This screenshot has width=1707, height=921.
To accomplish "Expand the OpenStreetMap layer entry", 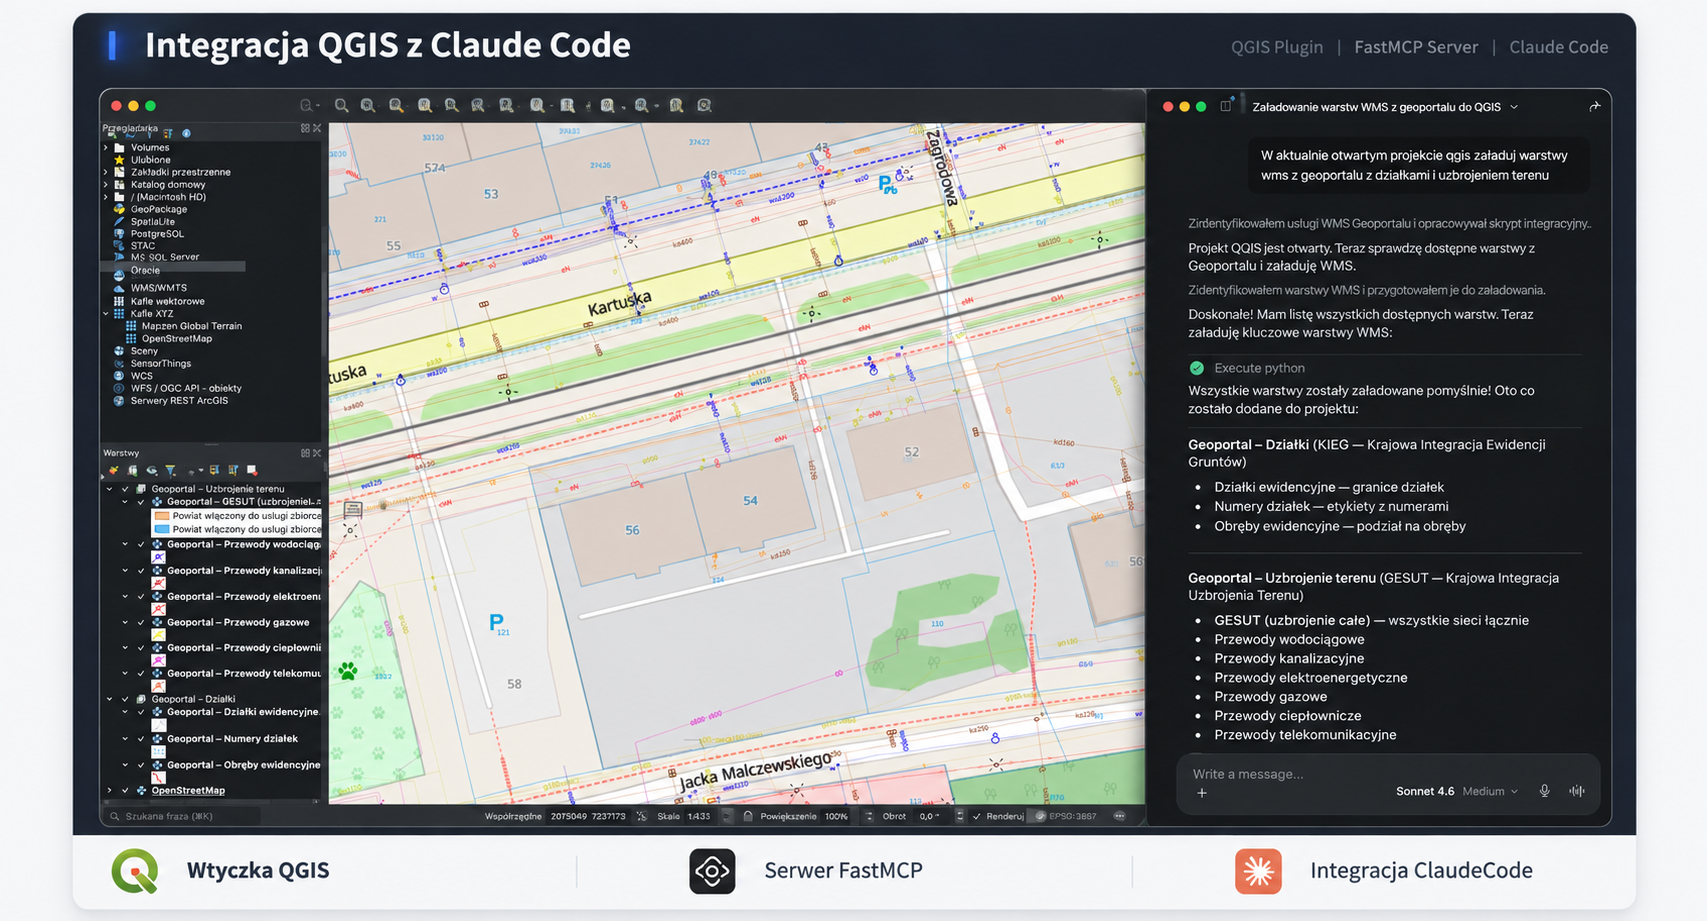I will pos(109,790).
